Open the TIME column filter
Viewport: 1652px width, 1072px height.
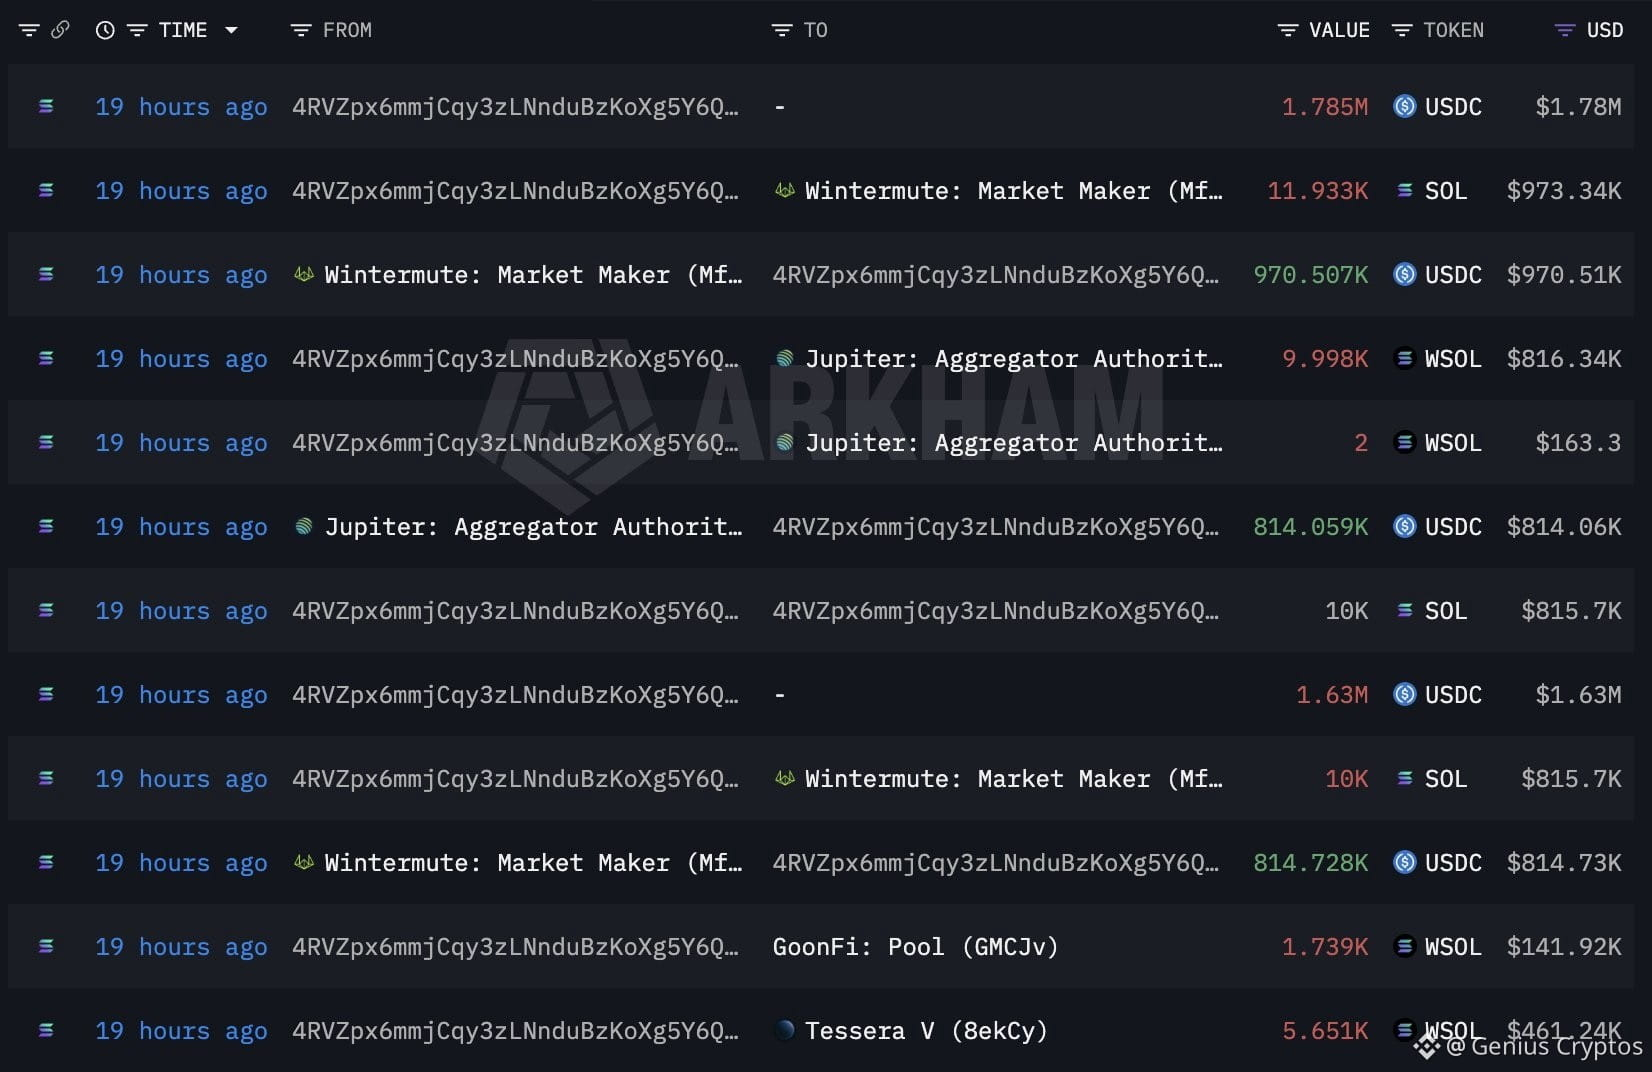[138, 30]
